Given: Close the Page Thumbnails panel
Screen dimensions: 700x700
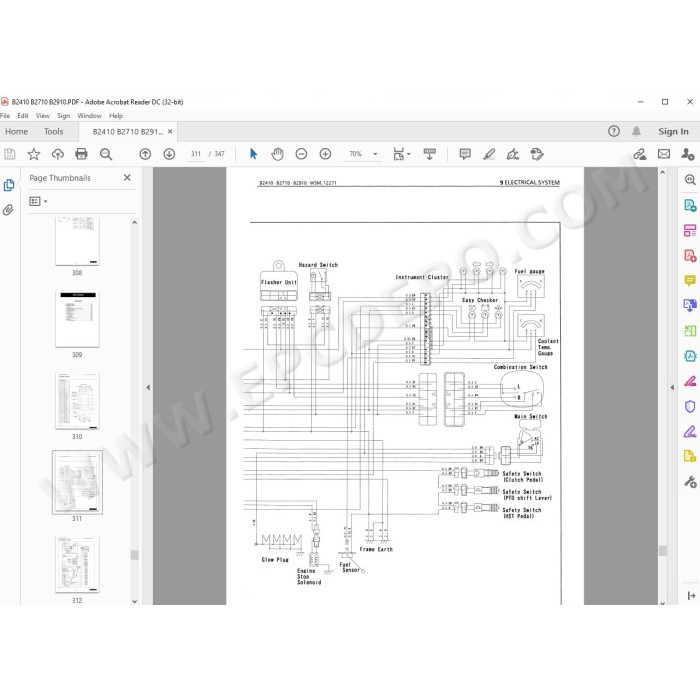Looking at the screenshot, I should [x=127, y=178].
